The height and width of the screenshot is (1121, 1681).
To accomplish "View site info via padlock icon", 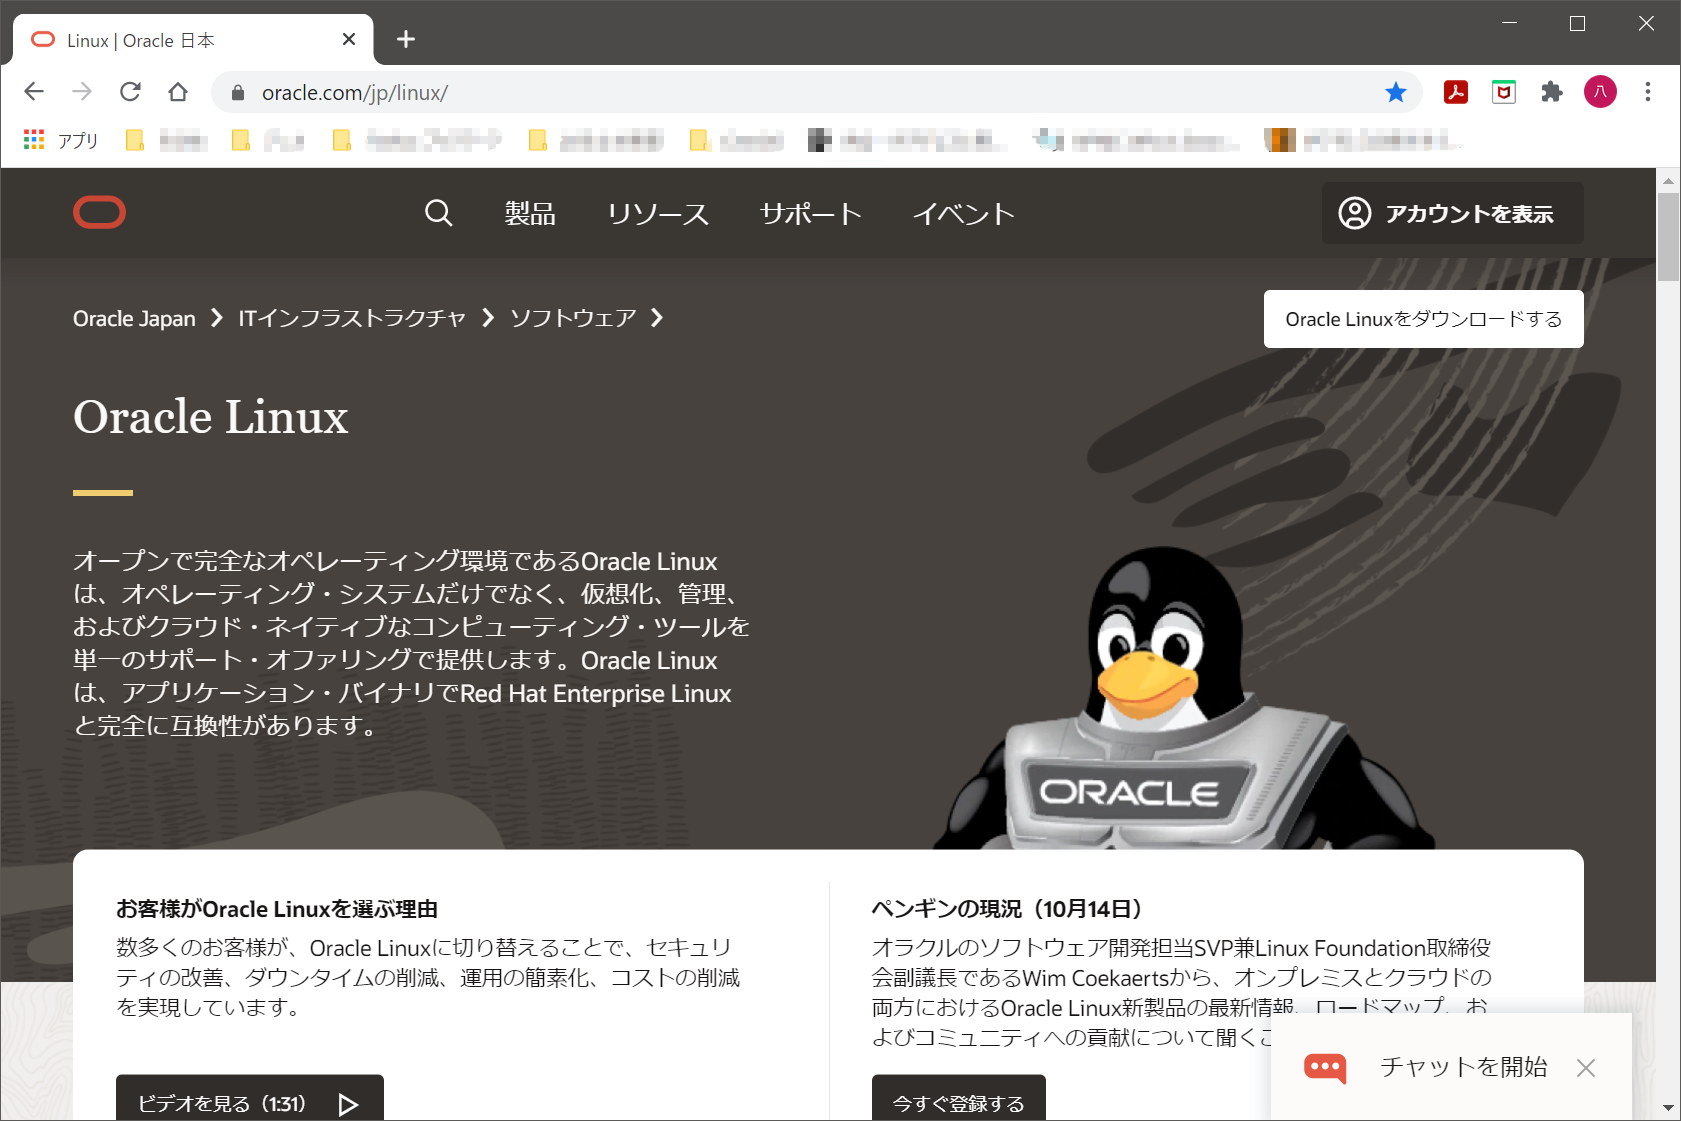I will tap(238, 93).
